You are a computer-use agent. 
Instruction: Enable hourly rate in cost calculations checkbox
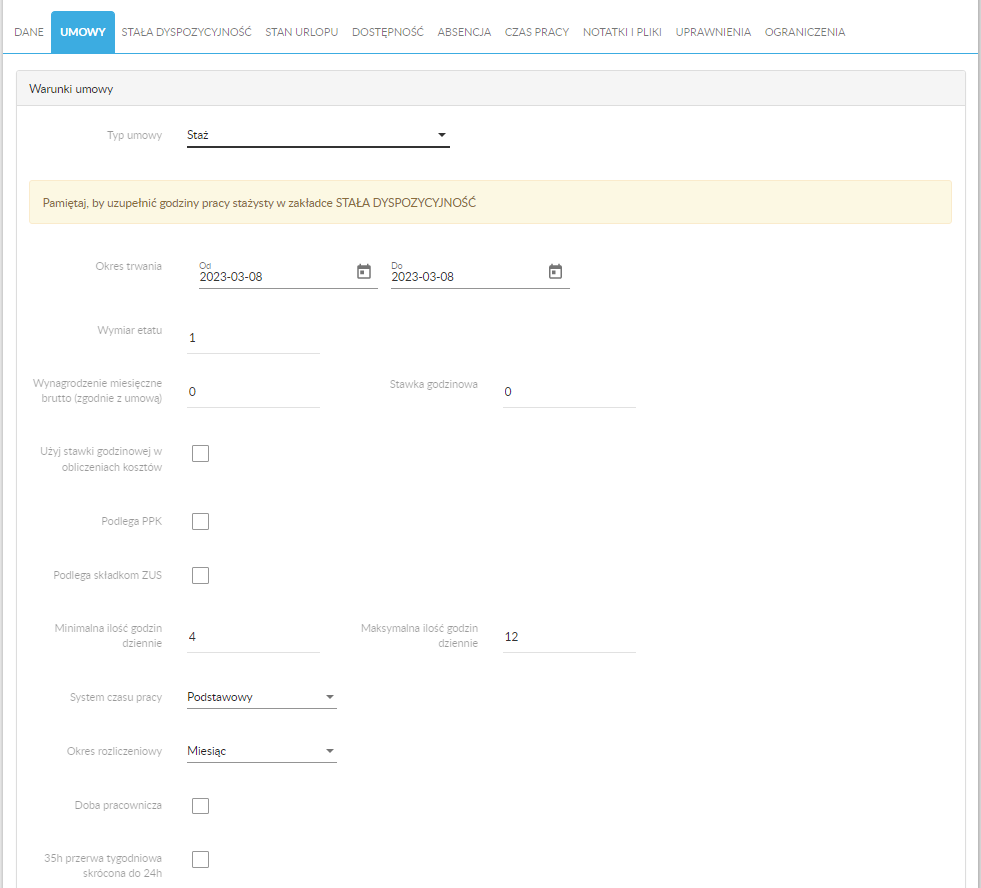[x=200, y=454]
